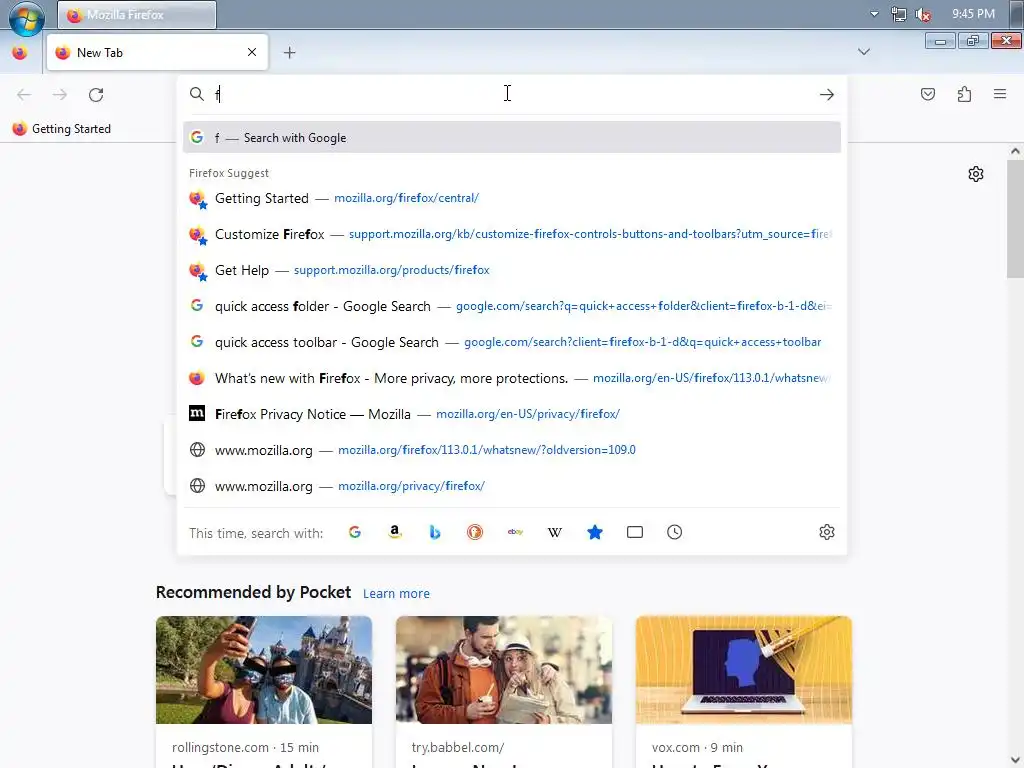Click the Go arrow in address bar
The width and height of the screenshot is (1024, 768).
coord(826,95)
